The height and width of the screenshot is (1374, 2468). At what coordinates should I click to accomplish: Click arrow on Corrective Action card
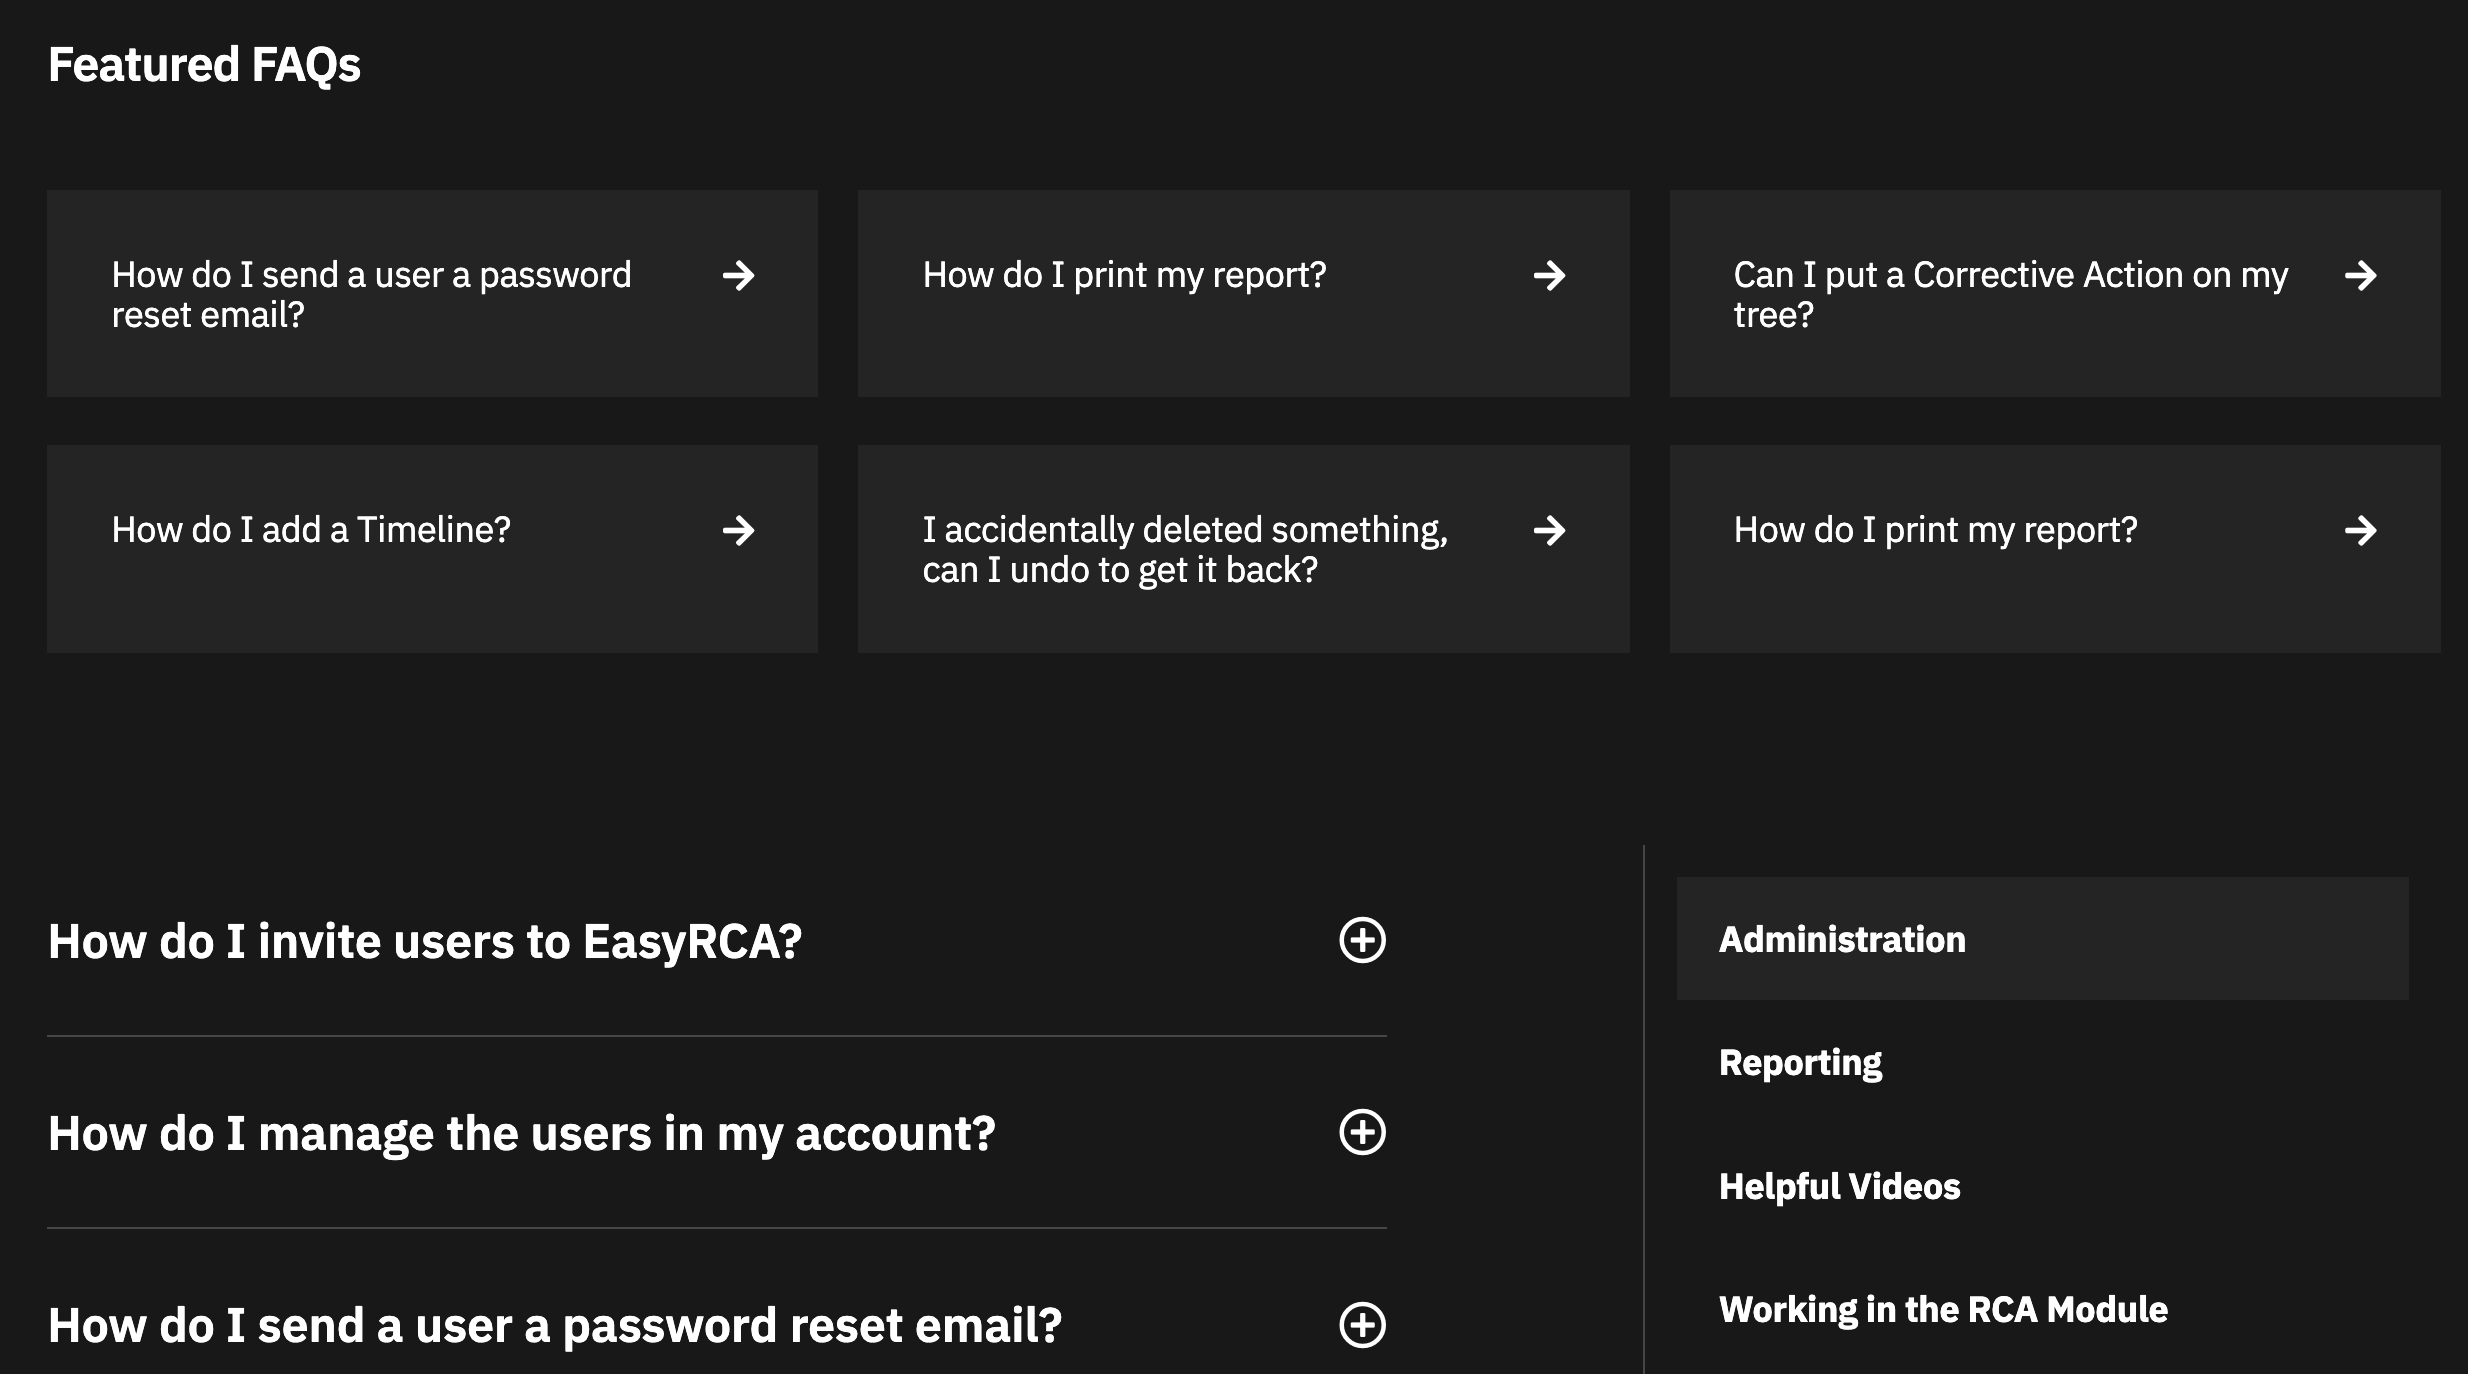pyautogui.click(x=2360, y=275)
